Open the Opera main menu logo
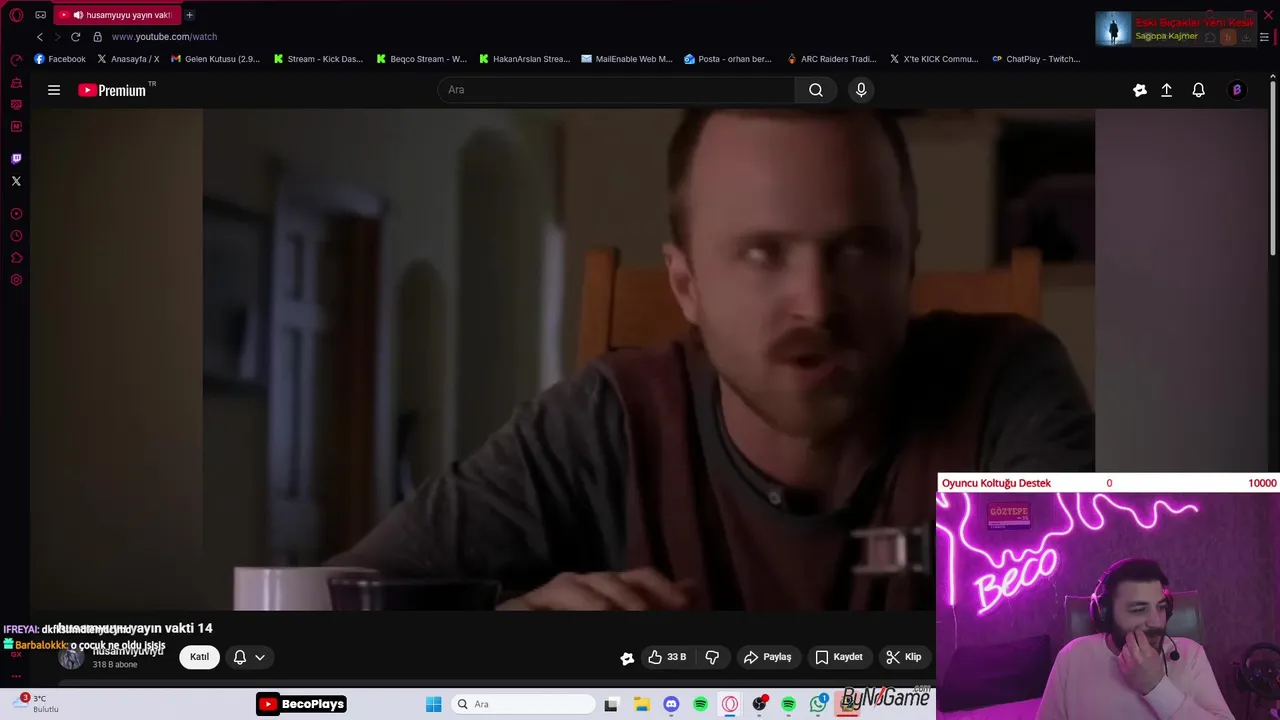 point(16,15)
